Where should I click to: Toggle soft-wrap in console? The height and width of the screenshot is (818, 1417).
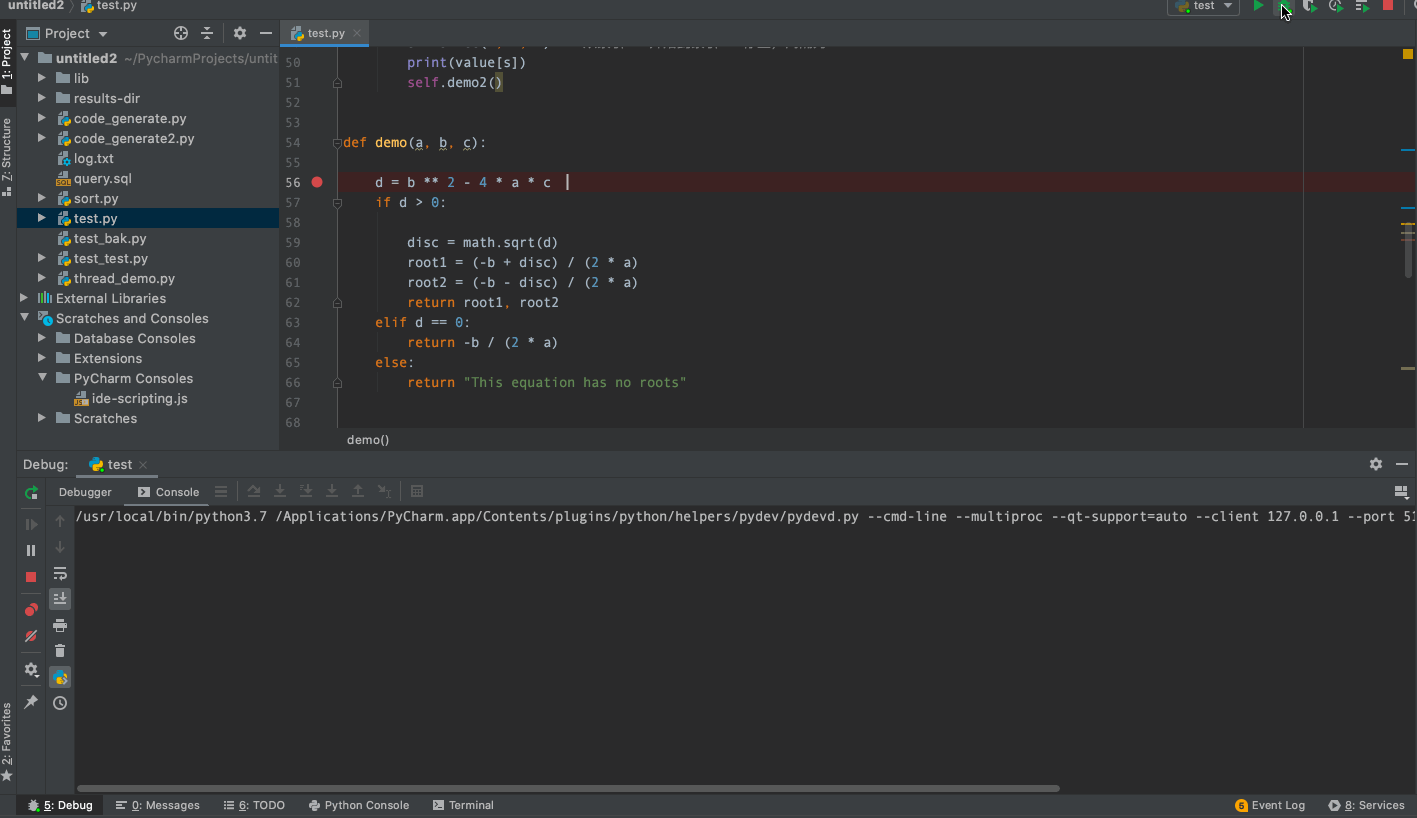(x=60, y=573)
